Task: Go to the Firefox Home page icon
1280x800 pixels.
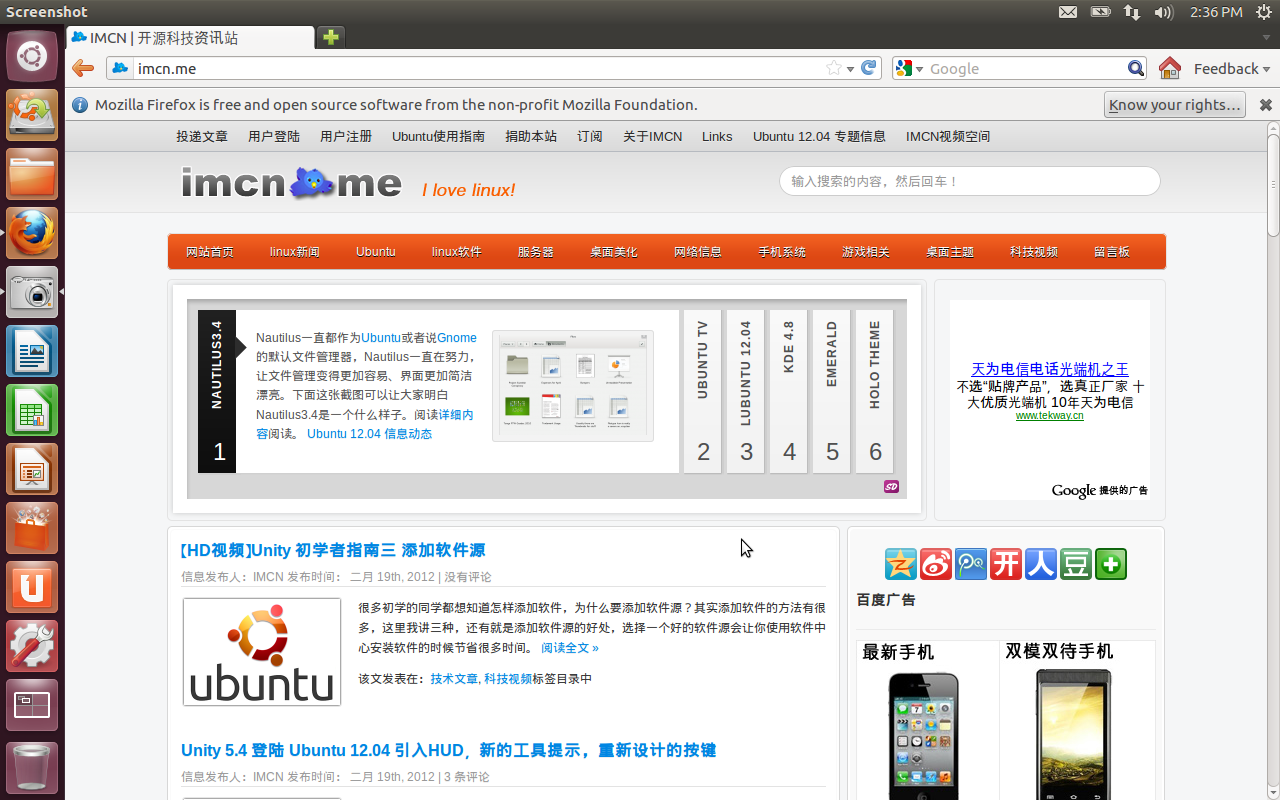Action: [1169, 68]
